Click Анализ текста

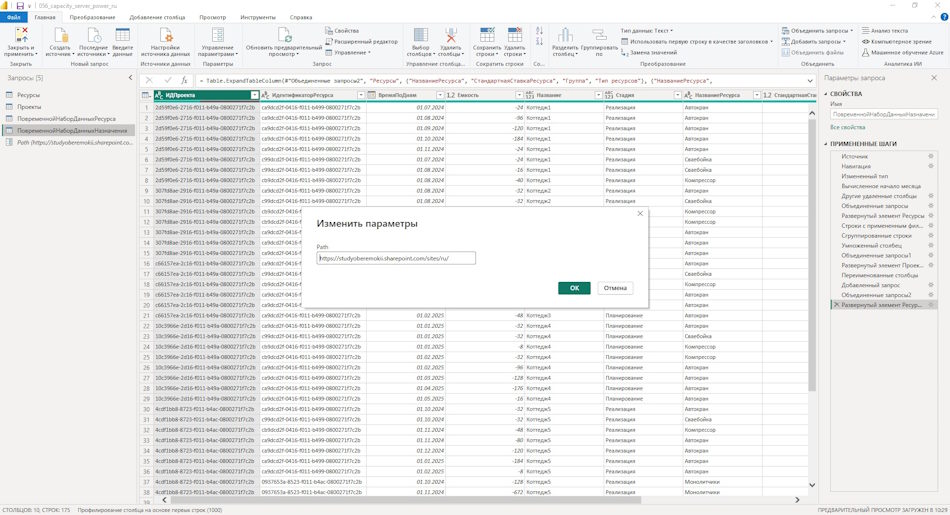885,30
